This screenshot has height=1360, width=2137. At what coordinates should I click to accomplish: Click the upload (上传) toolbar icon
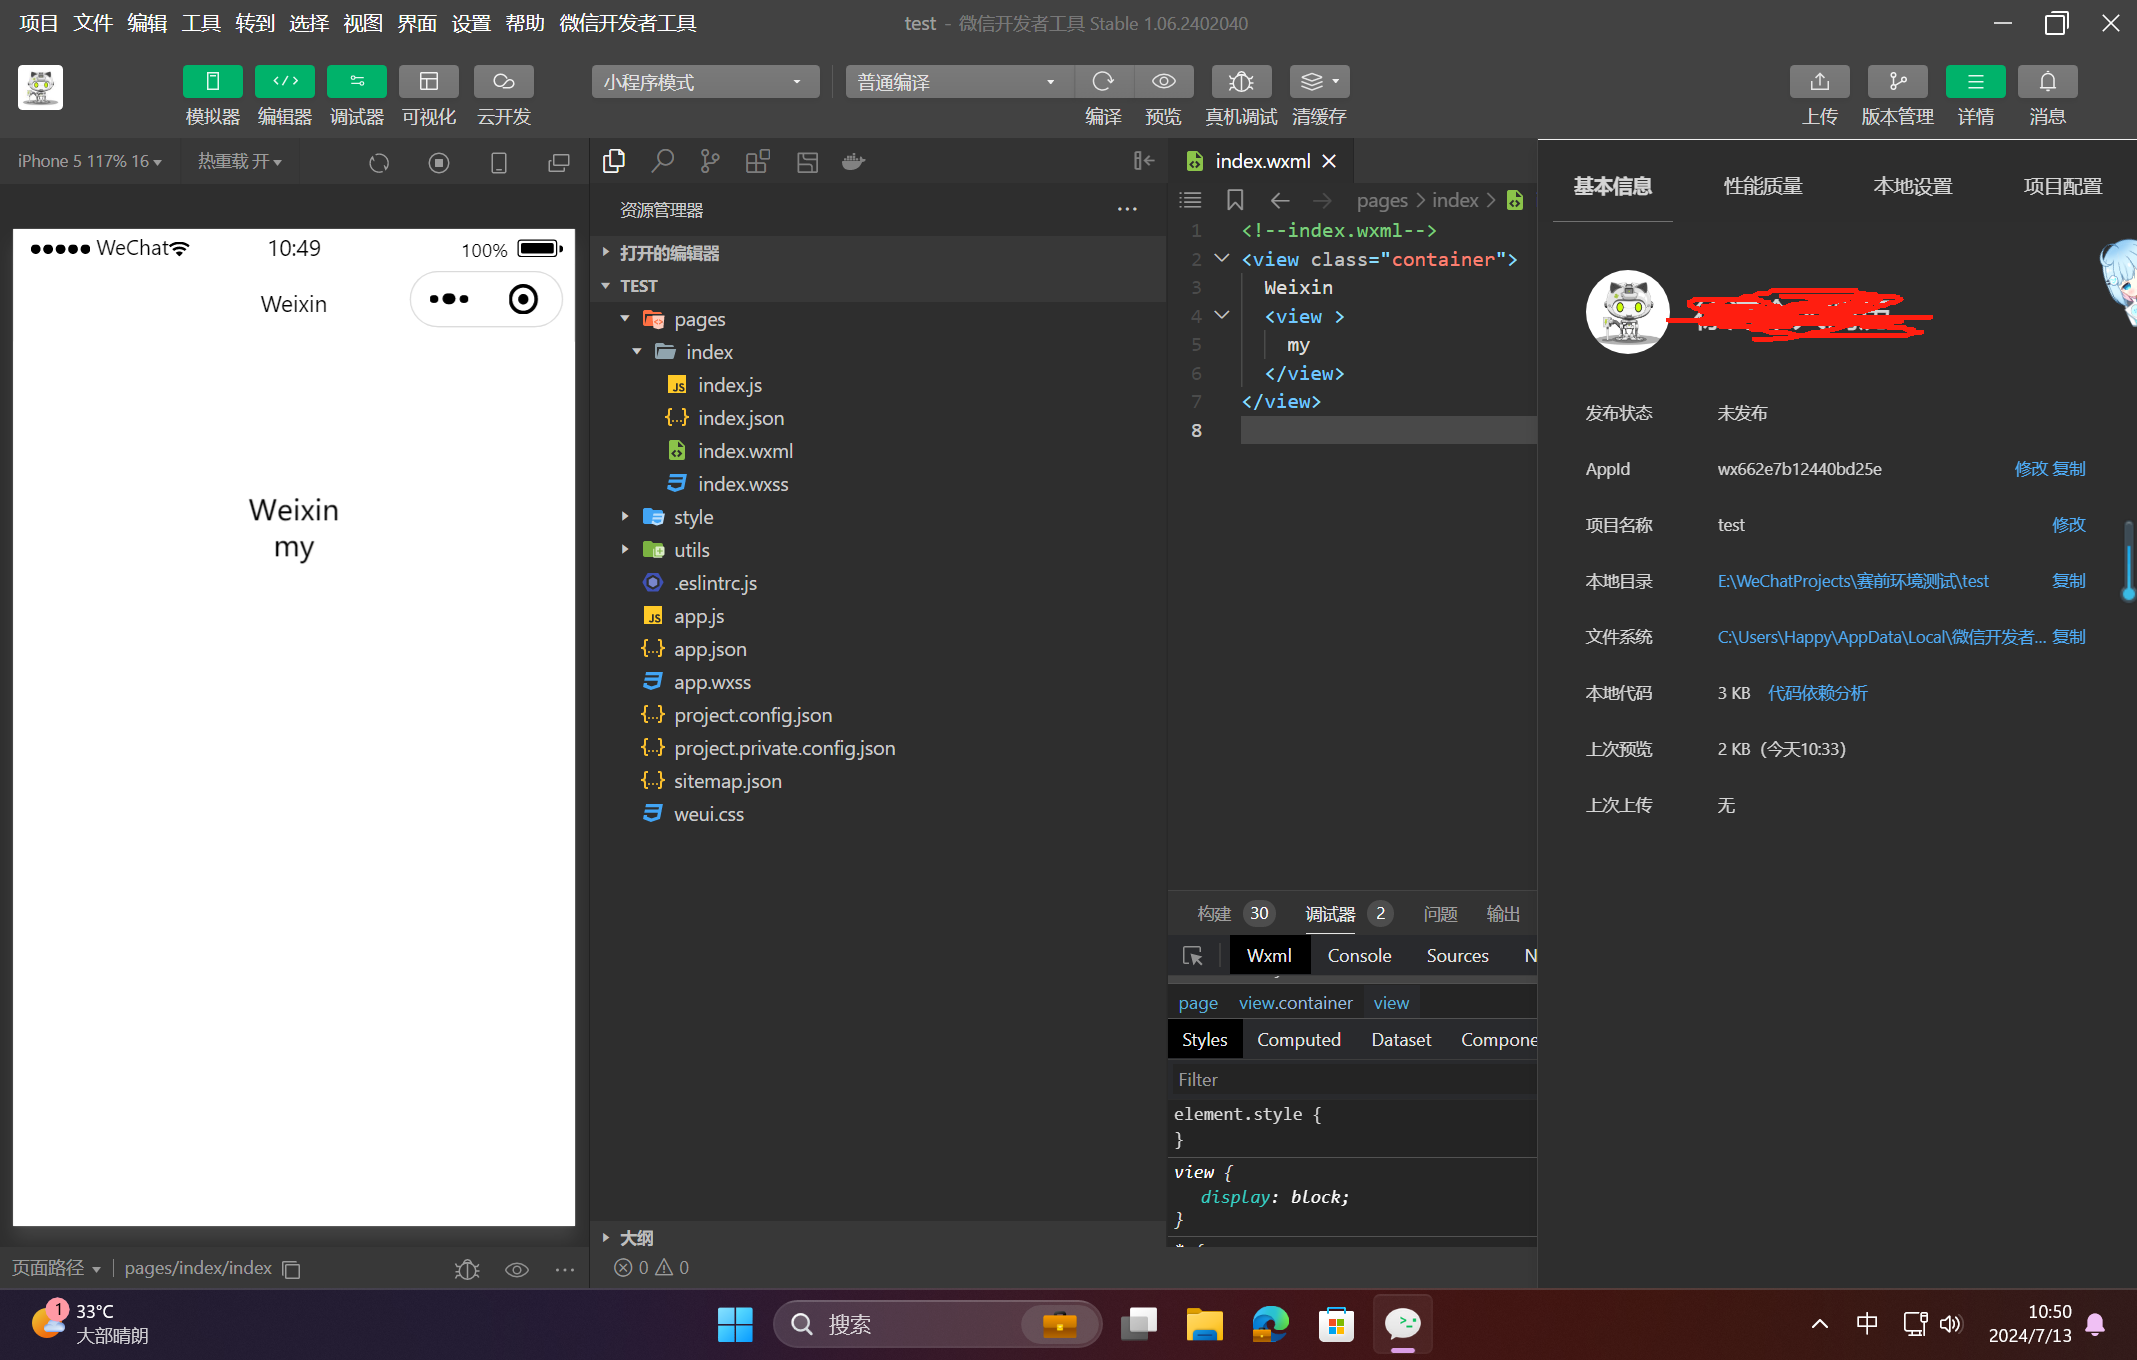[x=1819, y=82]
